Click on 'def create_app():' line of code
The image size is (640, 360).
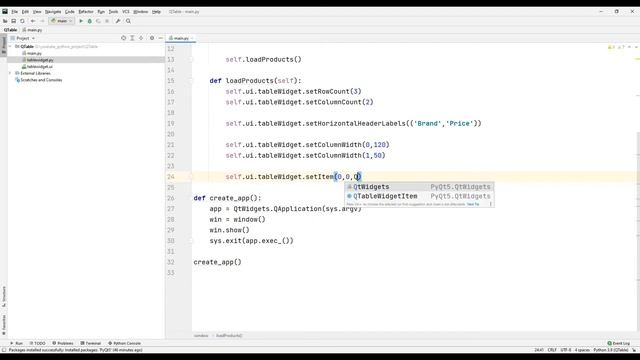point(227,198)
